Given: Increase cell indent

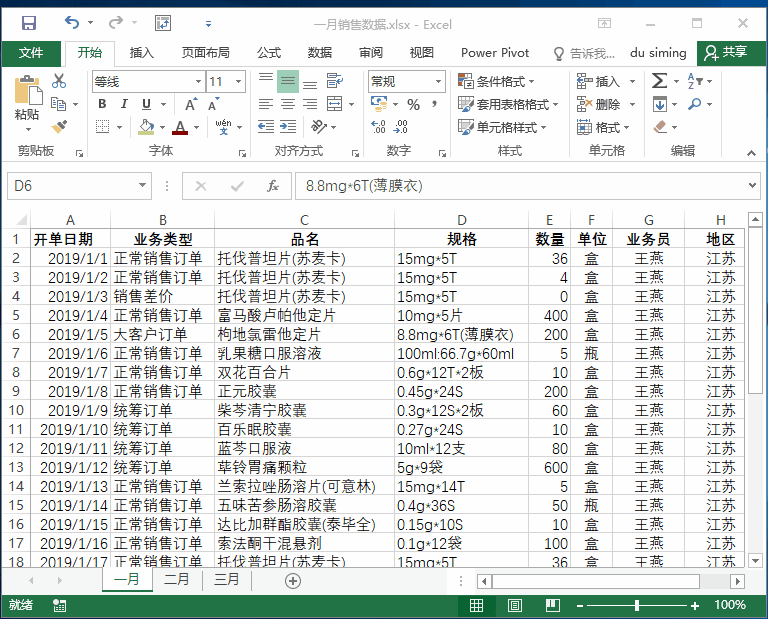Looking at the screenshot, I should (x=288, y=127).
